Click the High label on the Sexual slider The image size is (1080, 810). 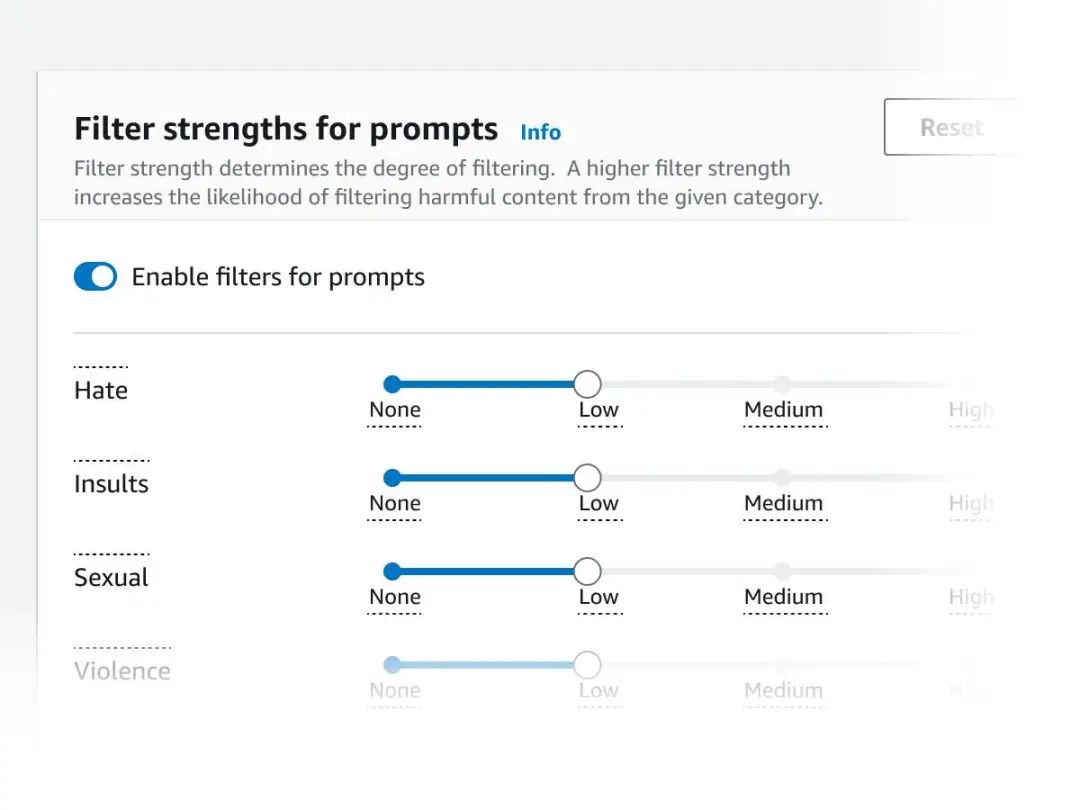pyautogui.click(x=970, y=597)
